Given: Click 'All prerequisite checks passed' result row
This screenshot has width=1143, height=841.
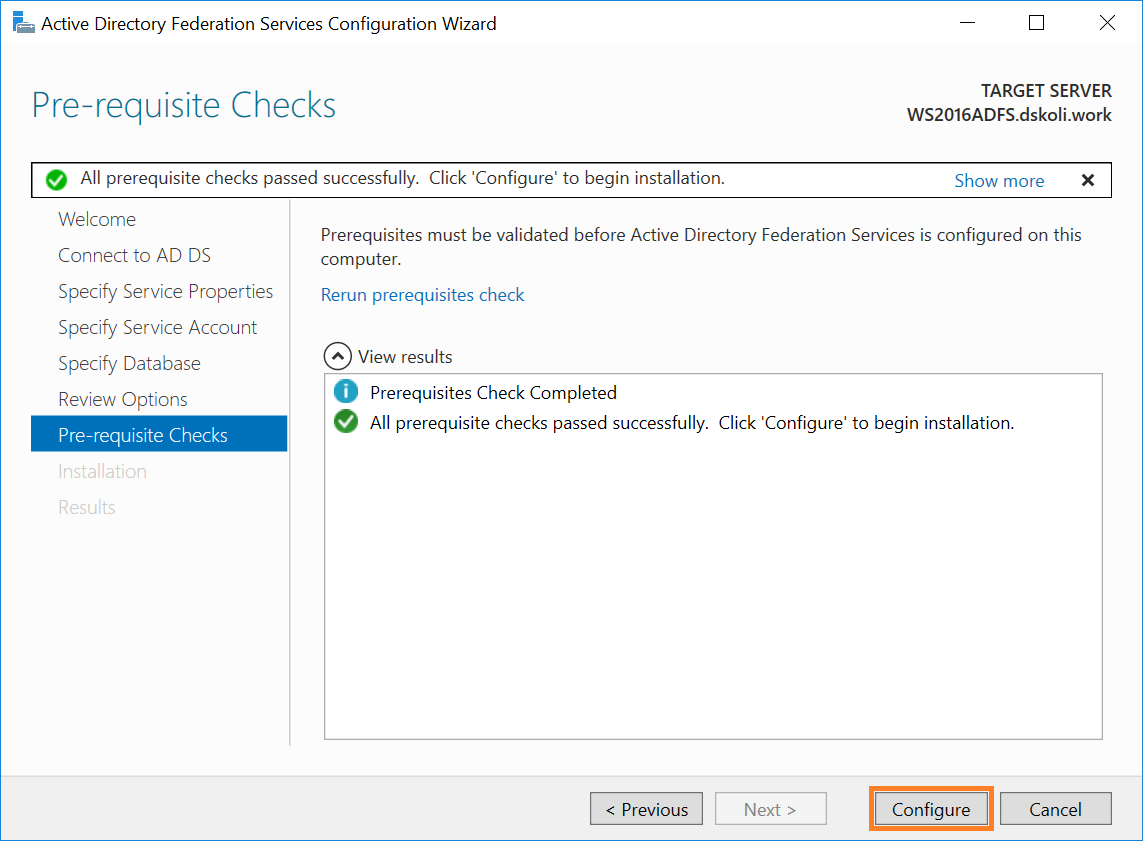Looking at the screenshot, I should coord(692,423).
